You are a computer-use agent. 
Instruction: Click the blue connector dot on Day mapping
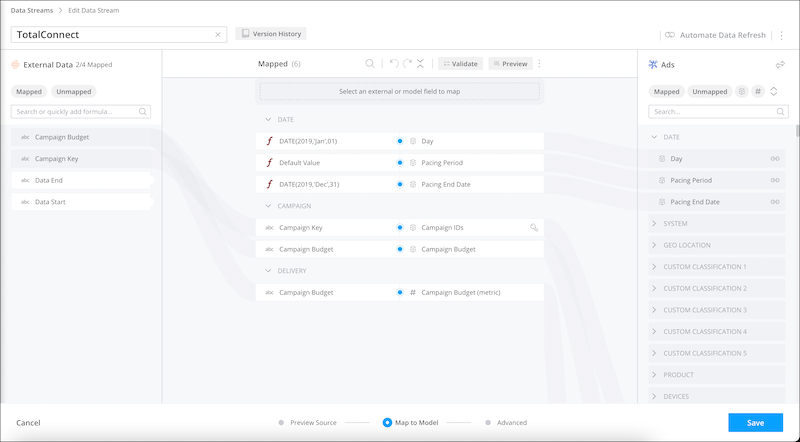(400, 141)
